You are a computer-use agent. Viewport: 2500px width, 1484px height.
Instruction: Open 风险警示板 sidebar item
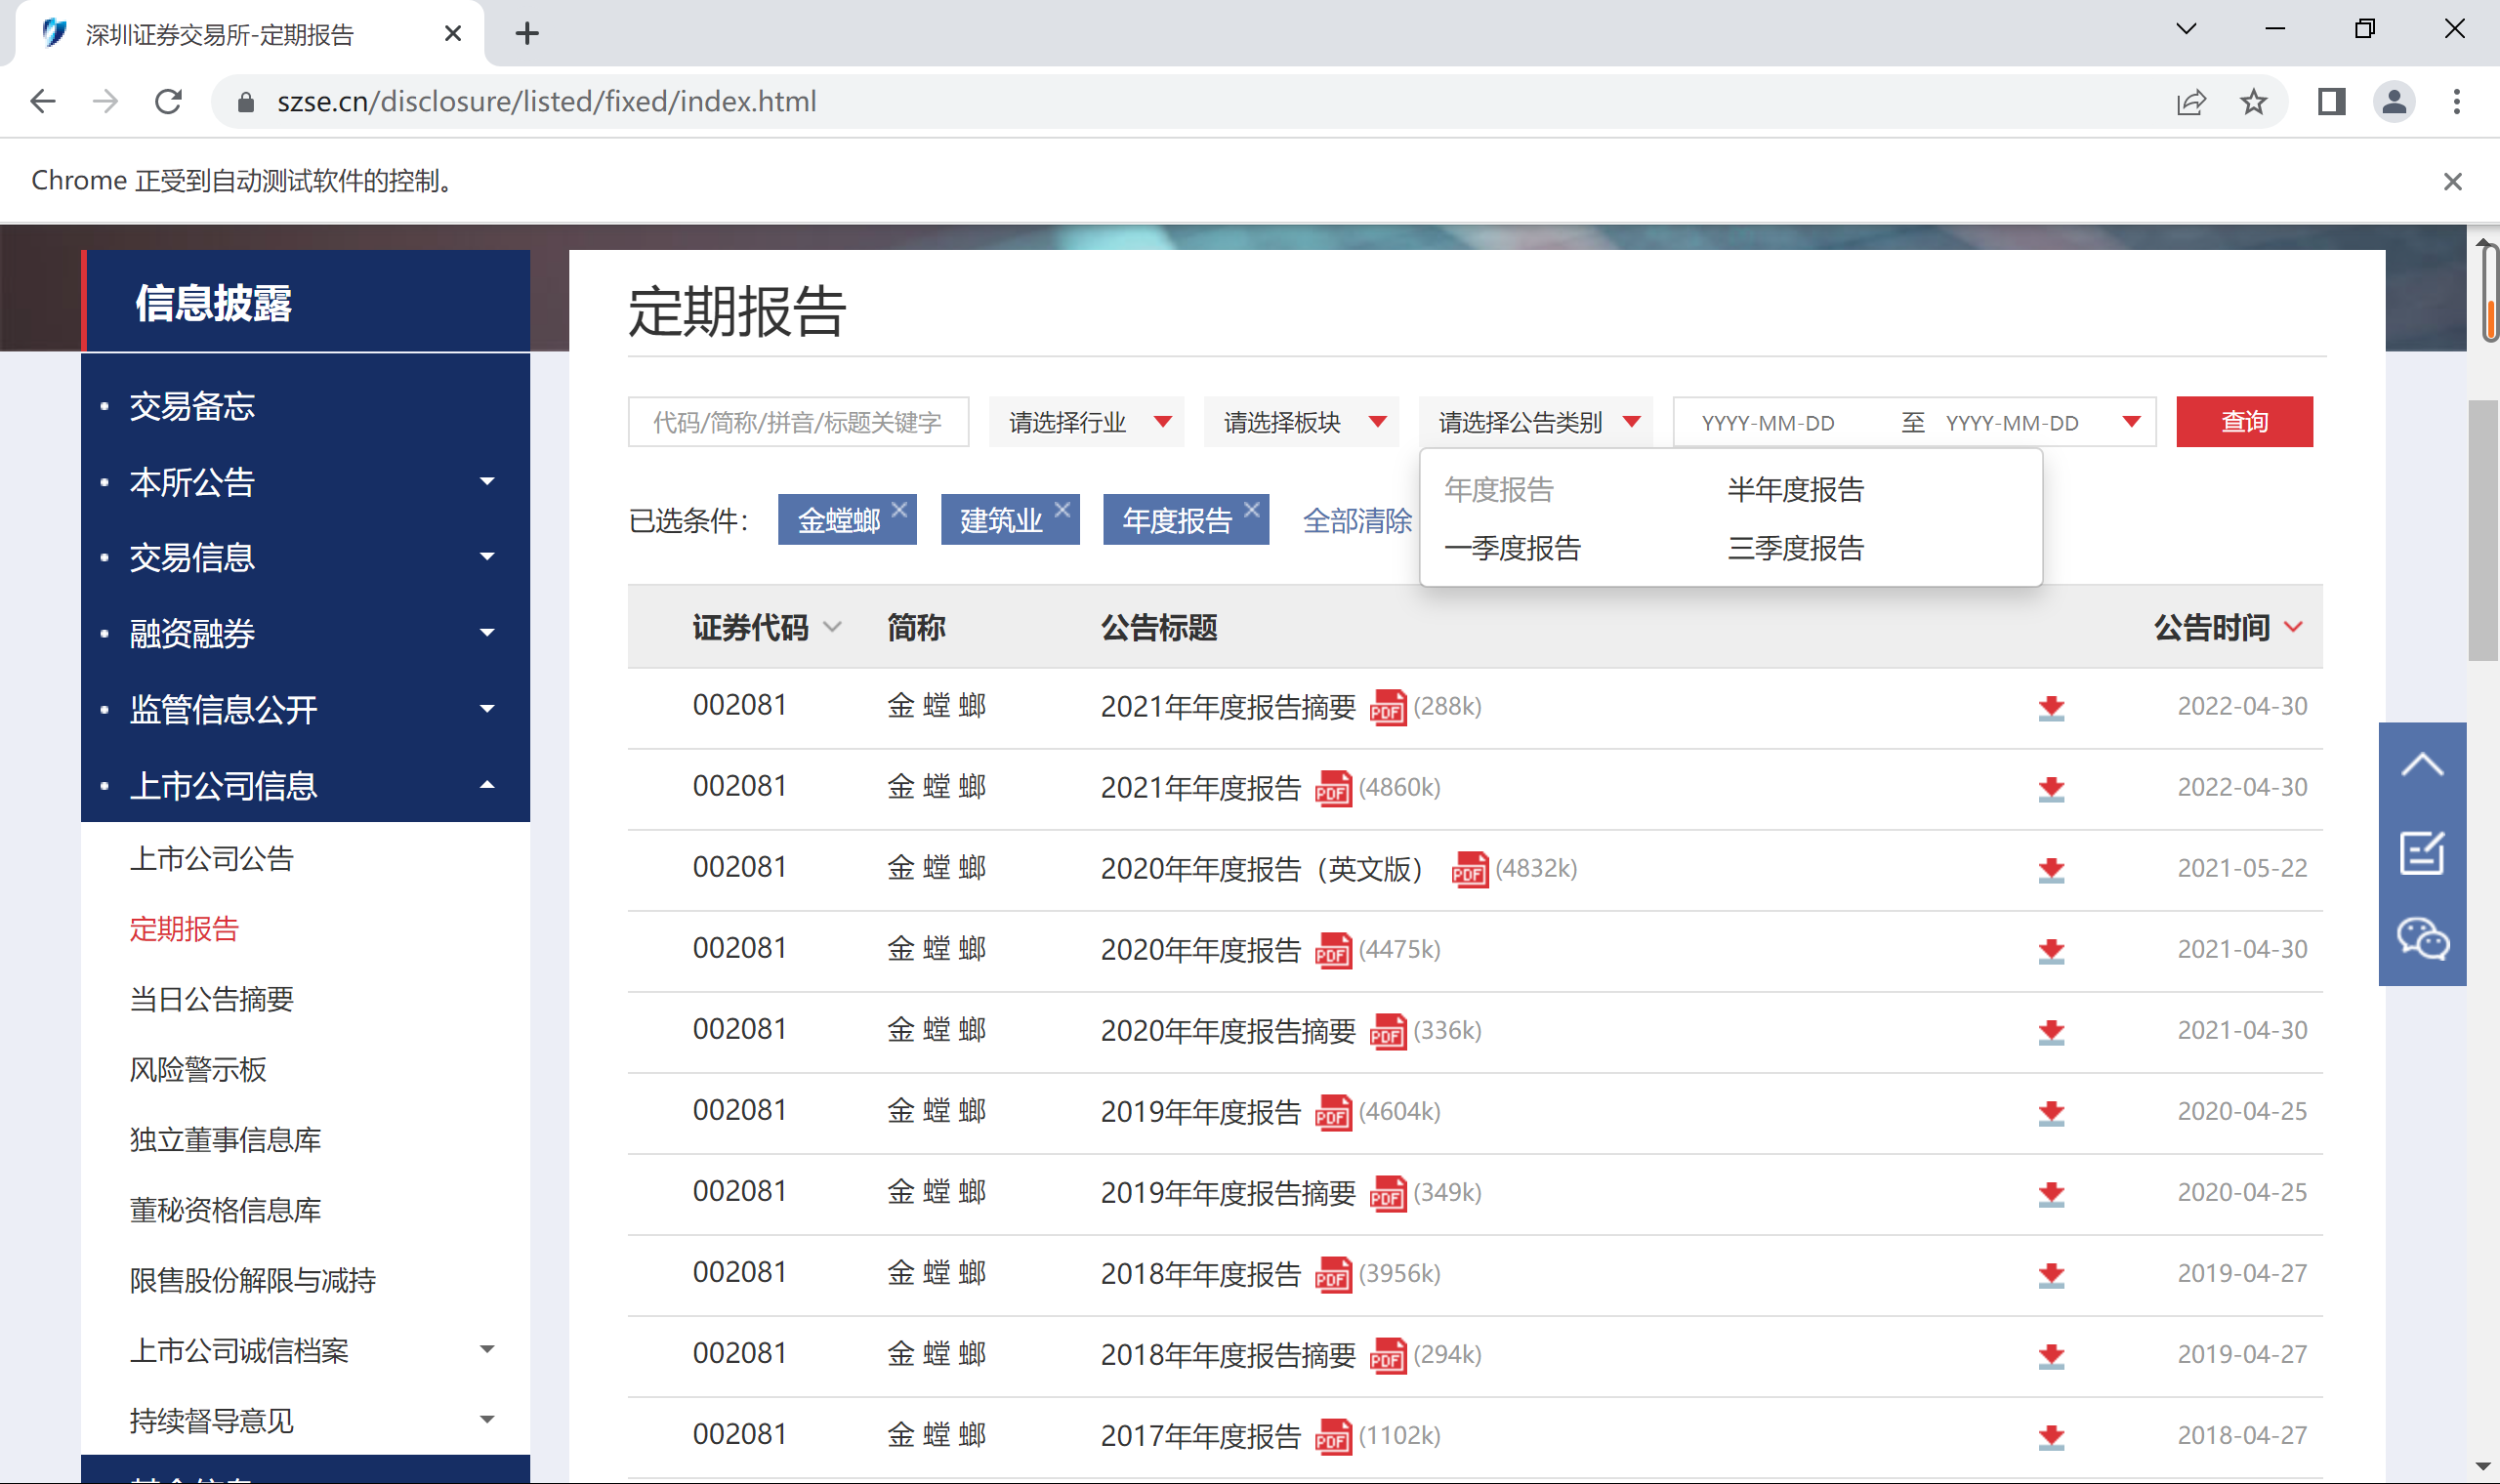[x=197, y=1069]
